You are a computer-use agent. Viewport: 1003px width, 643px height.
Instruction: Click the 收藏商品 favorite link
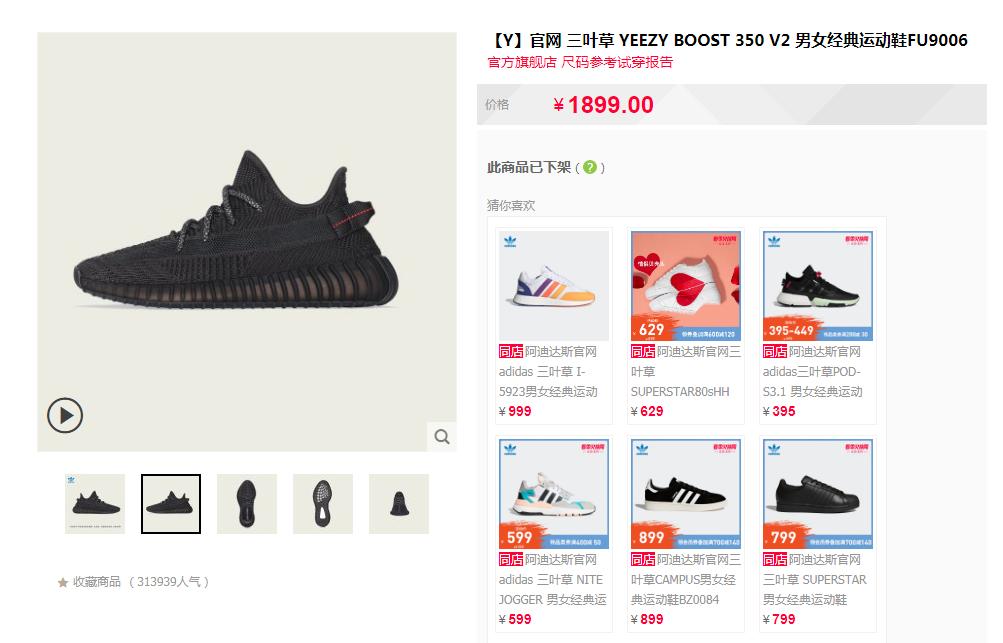point(97,582)
